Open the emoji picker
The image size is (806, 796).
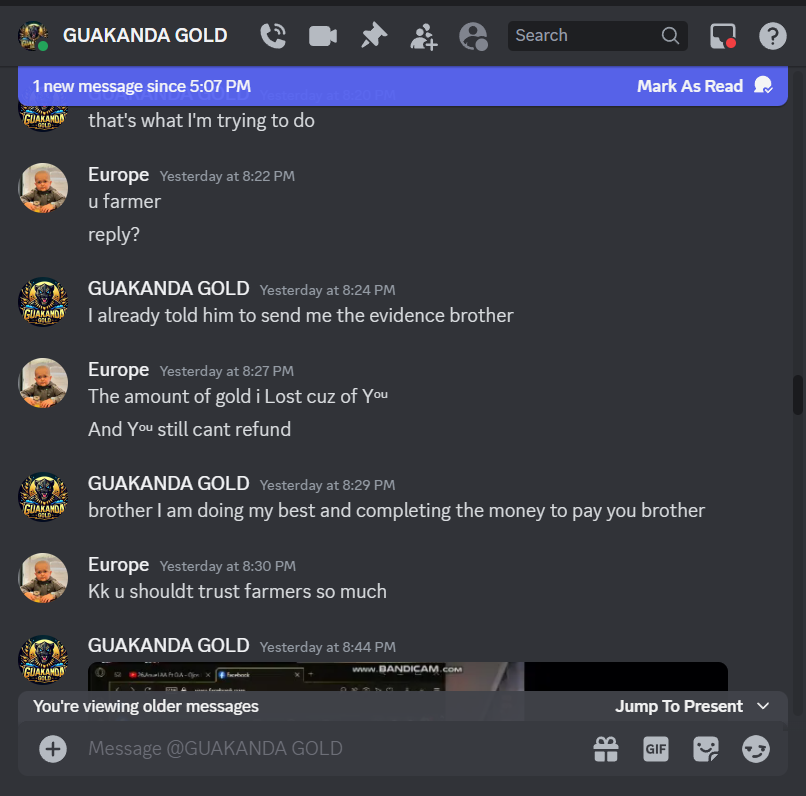[x=756, y=749]
